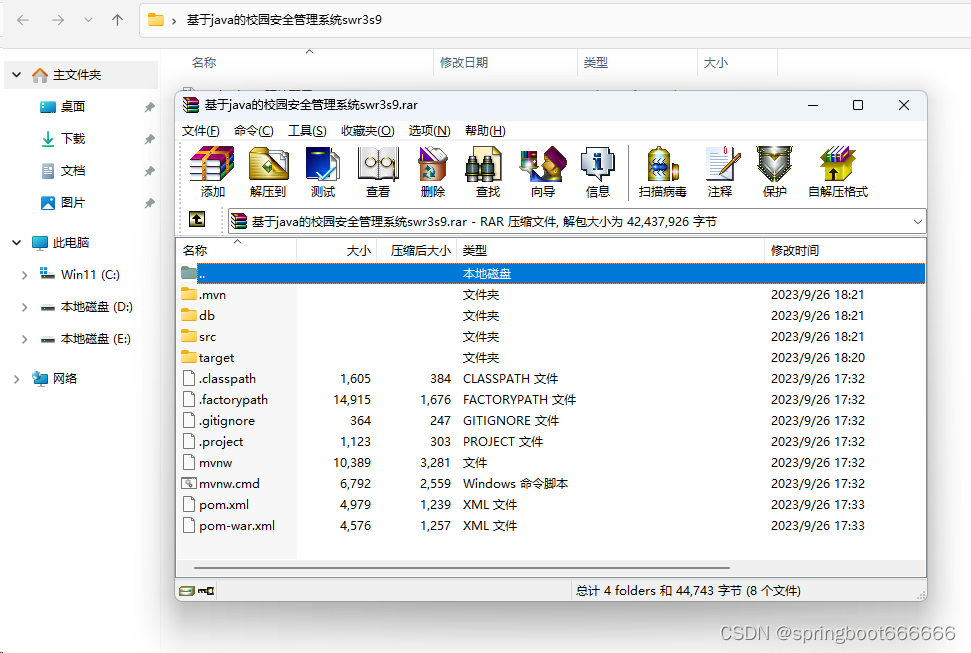Click the Scan Virus (扫描病毒) icon
971x653 pixels.
[x=663, y=172]
